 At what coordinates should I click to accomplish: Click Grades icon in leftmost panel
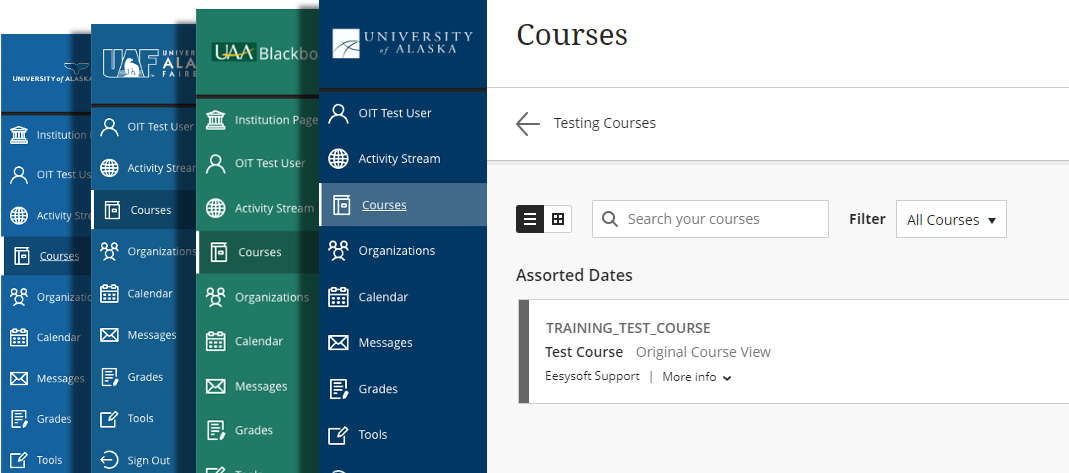coord(19,418)
